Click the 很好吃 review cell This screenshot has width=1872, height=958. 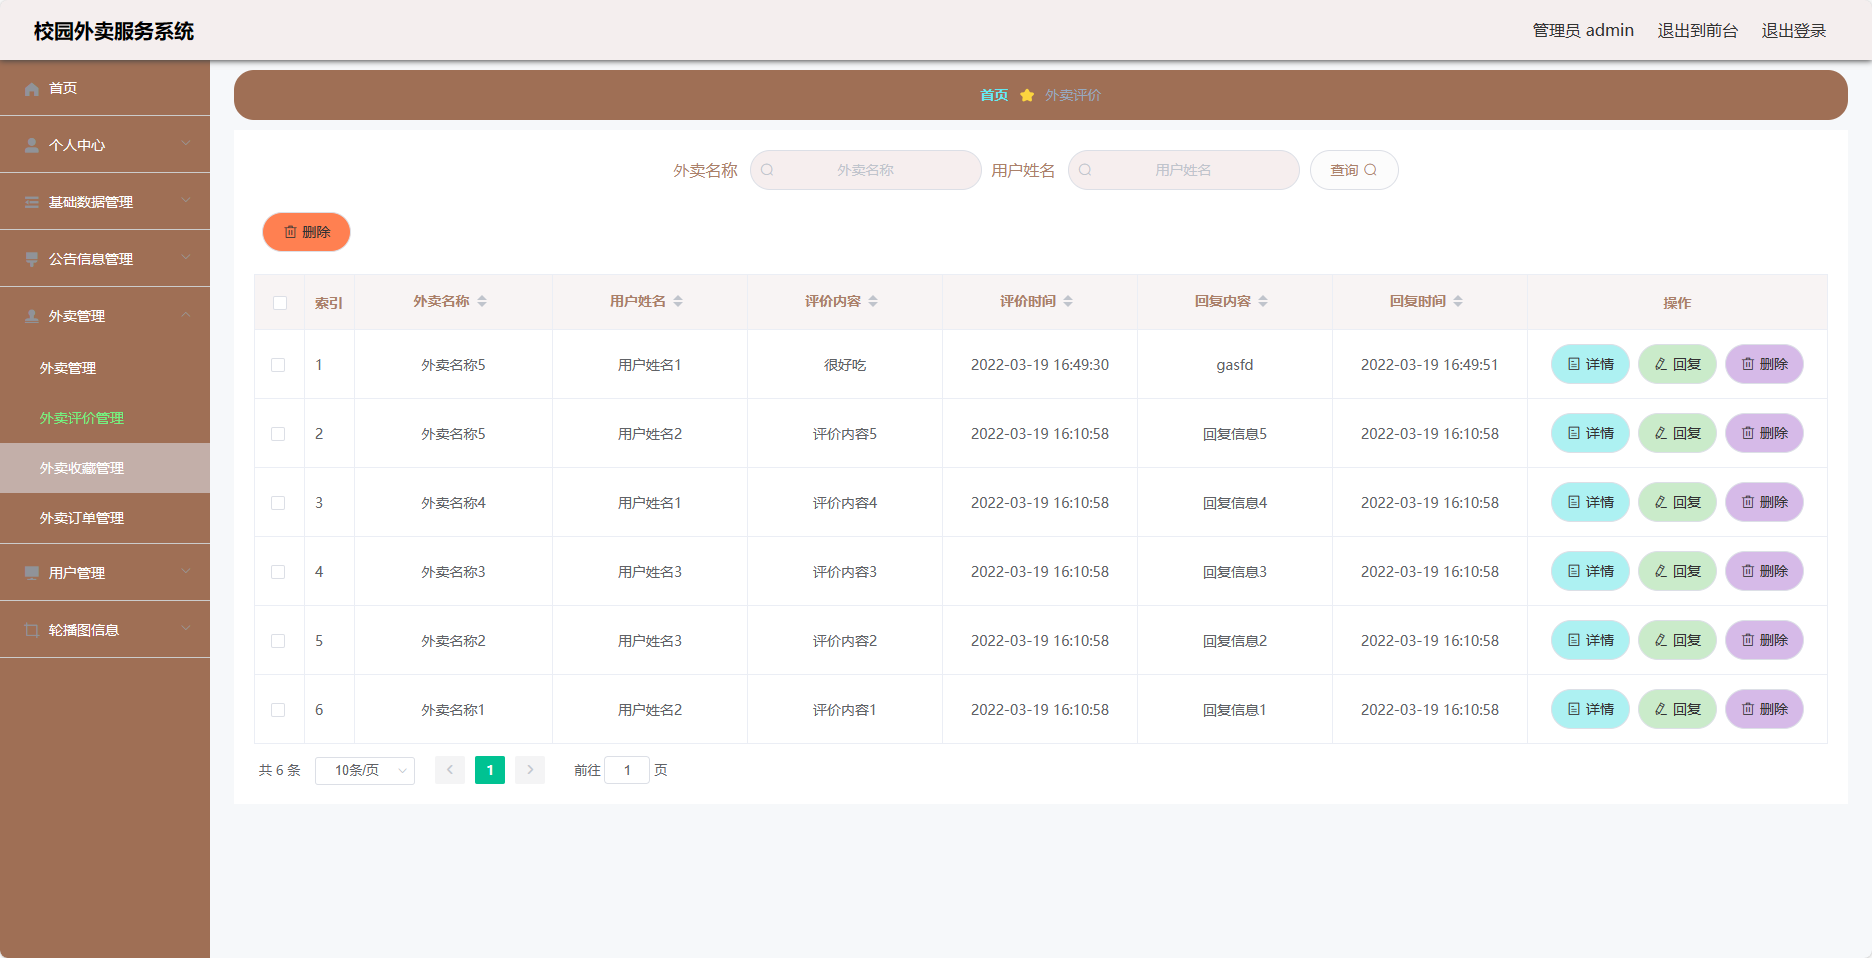(845, 365)
